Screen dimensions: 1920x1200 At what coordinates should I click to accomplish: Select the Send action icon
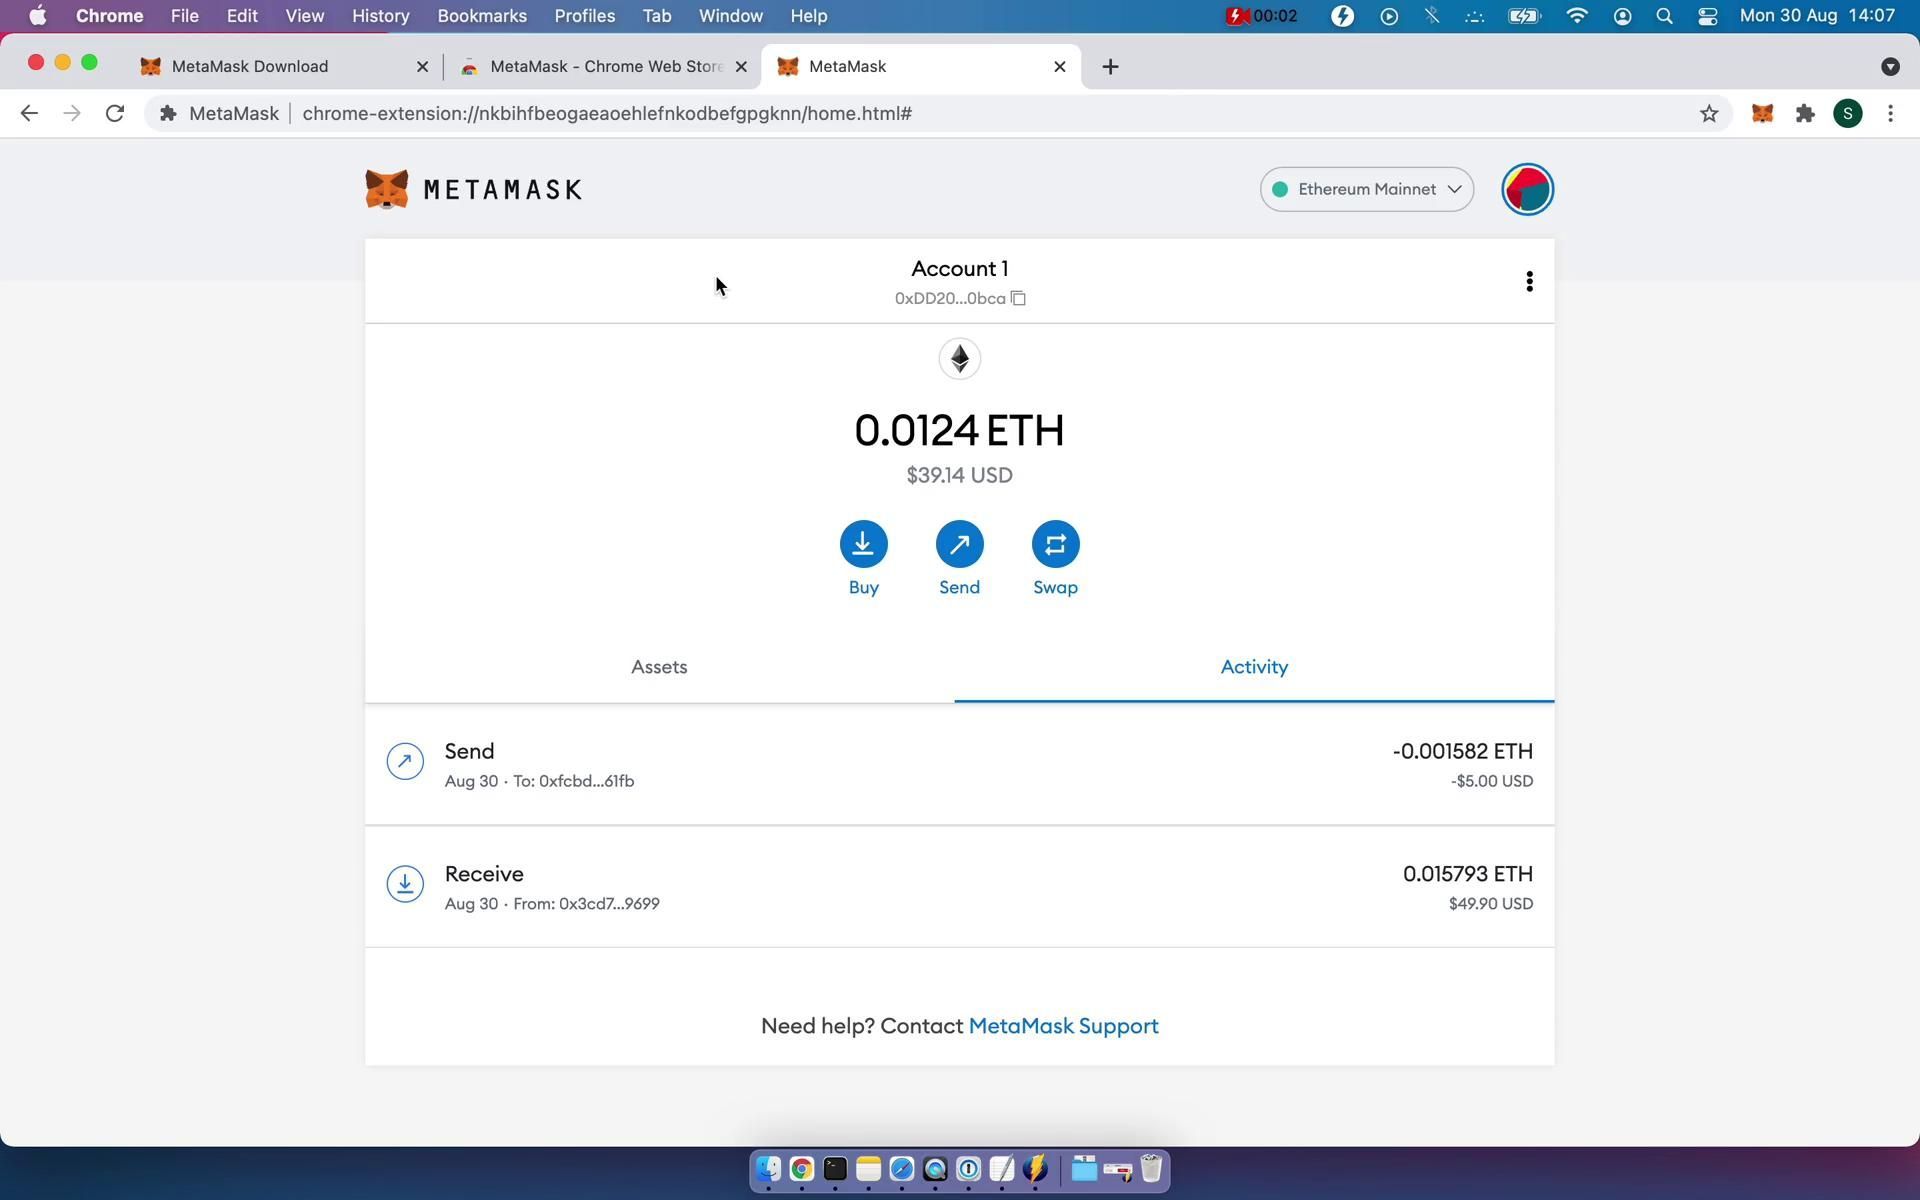[x=958, y=543]
